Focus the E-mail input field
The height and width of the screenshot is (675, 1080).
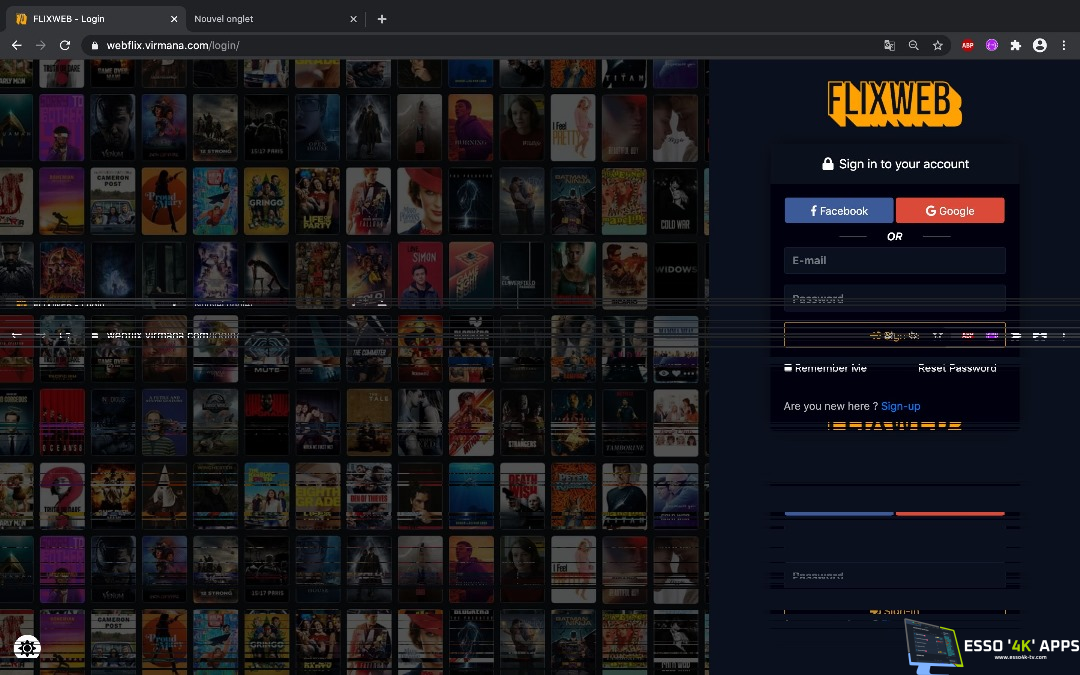894,261
